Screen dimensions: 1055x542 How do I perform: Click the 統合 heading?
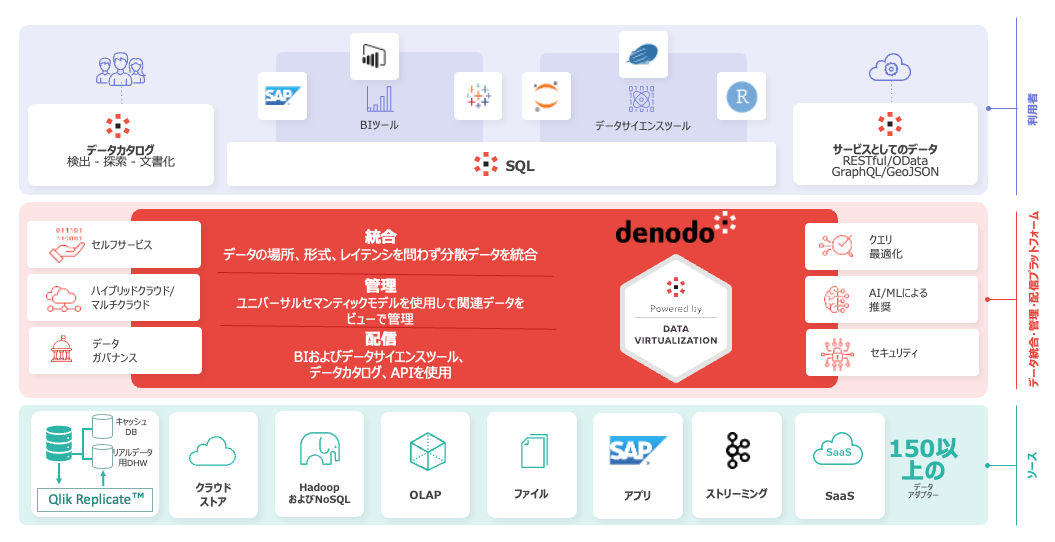coord(381,237)
